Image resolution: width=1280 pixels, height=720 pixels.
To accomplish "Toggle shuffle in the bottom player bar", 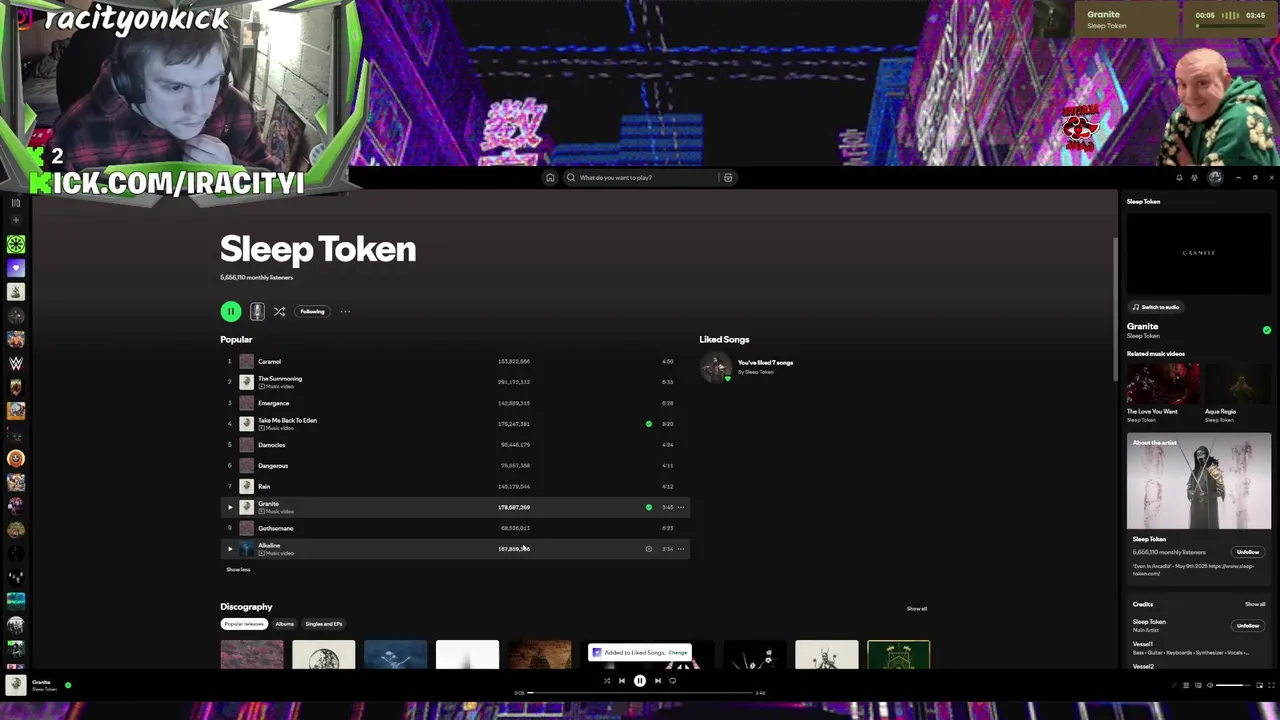I will click(x=606, y=681).
